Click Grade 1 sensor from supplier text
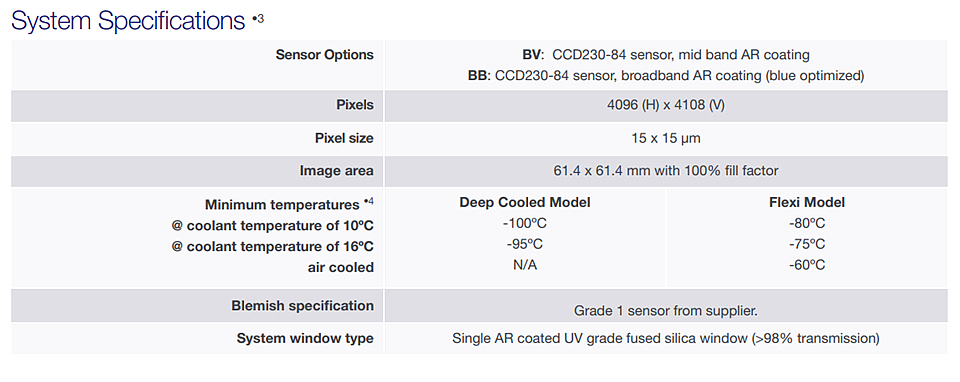Screen dimensions: 960x382 [x=666, y=311]
